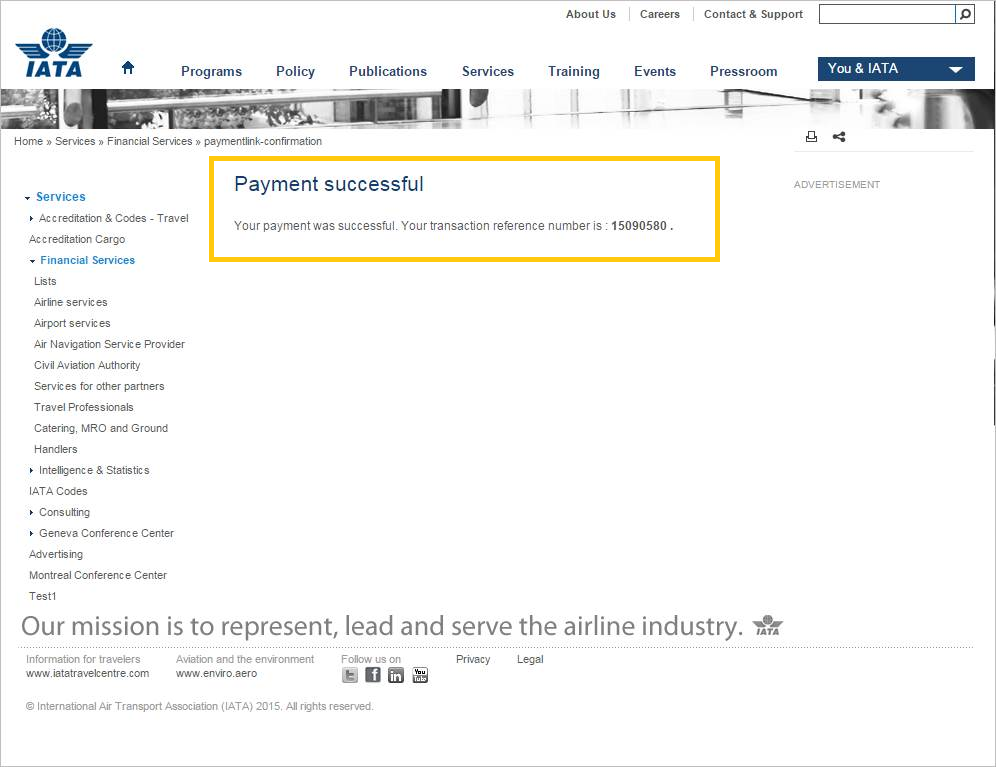The height and width of the screenshot is (767, 996).
Task: Open the Training menu
Action: (574, 71)
